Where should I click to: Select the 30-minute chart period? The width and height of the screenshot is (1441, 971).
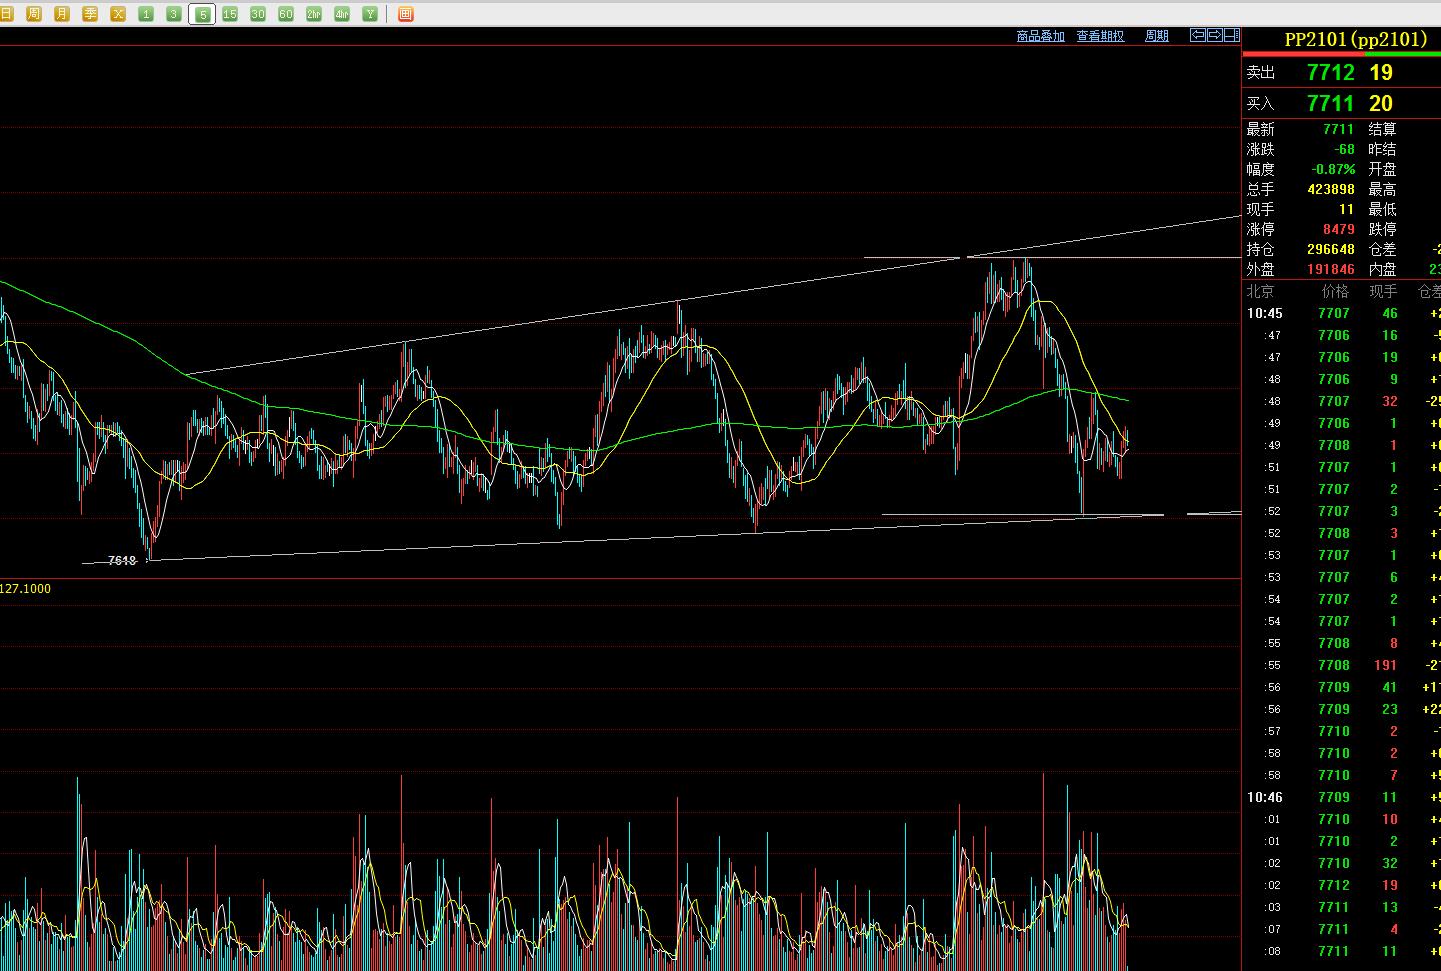pos(258,14)
